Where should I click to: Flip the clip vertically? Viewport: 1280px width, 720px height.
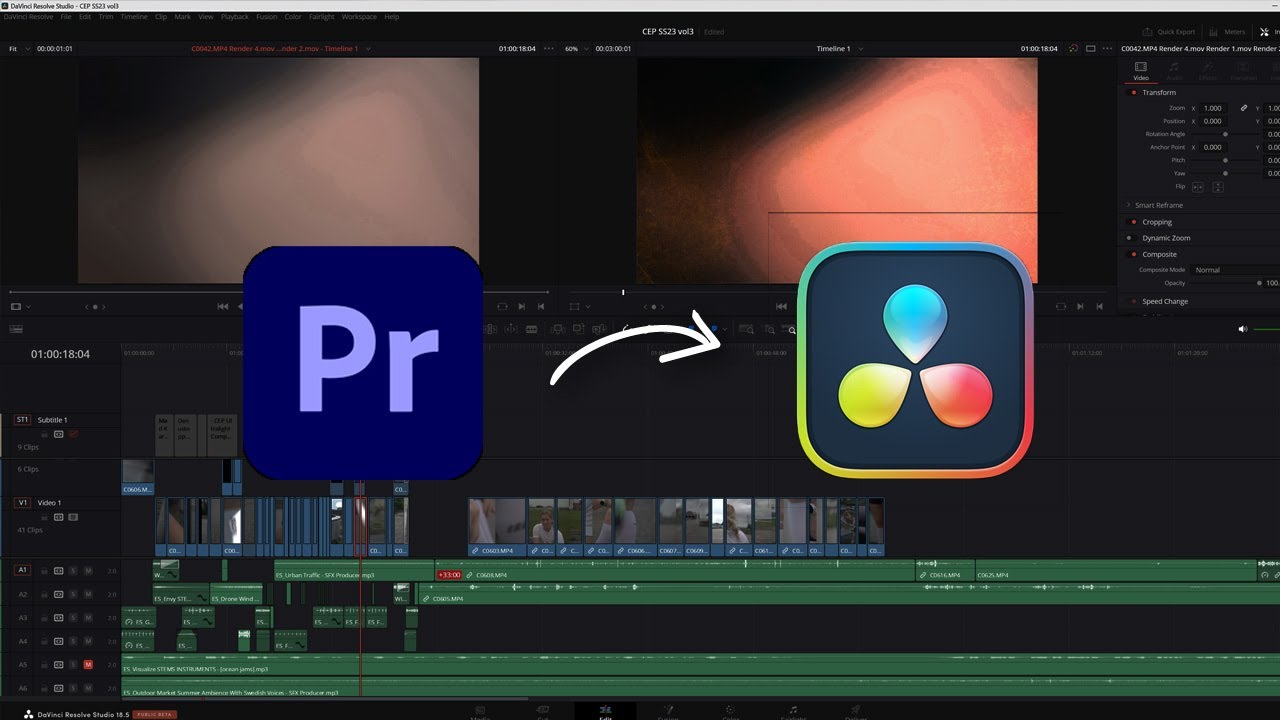coord(1218,187)
